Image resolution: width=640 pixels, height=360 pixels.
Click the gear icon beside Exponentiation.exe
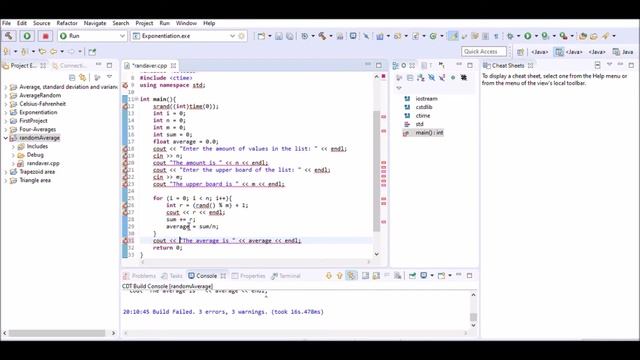point(242,36)
